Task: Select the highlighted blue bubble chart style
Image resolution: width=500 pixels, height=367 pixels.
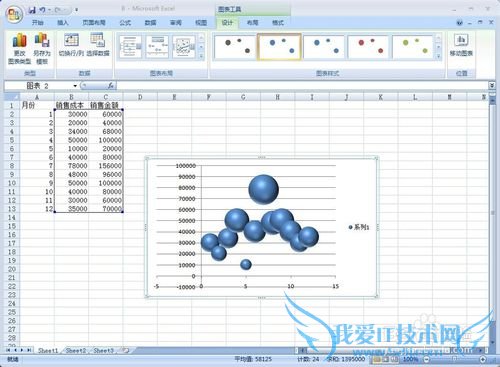Action: [x=279, y=47]
